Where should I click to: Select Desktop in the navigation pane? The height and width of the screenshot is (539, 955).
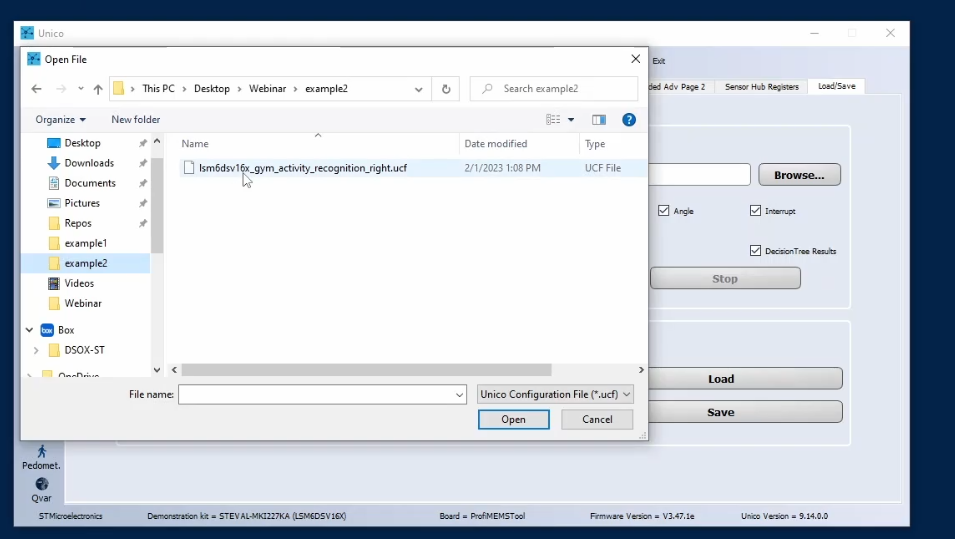coord(85,143)
